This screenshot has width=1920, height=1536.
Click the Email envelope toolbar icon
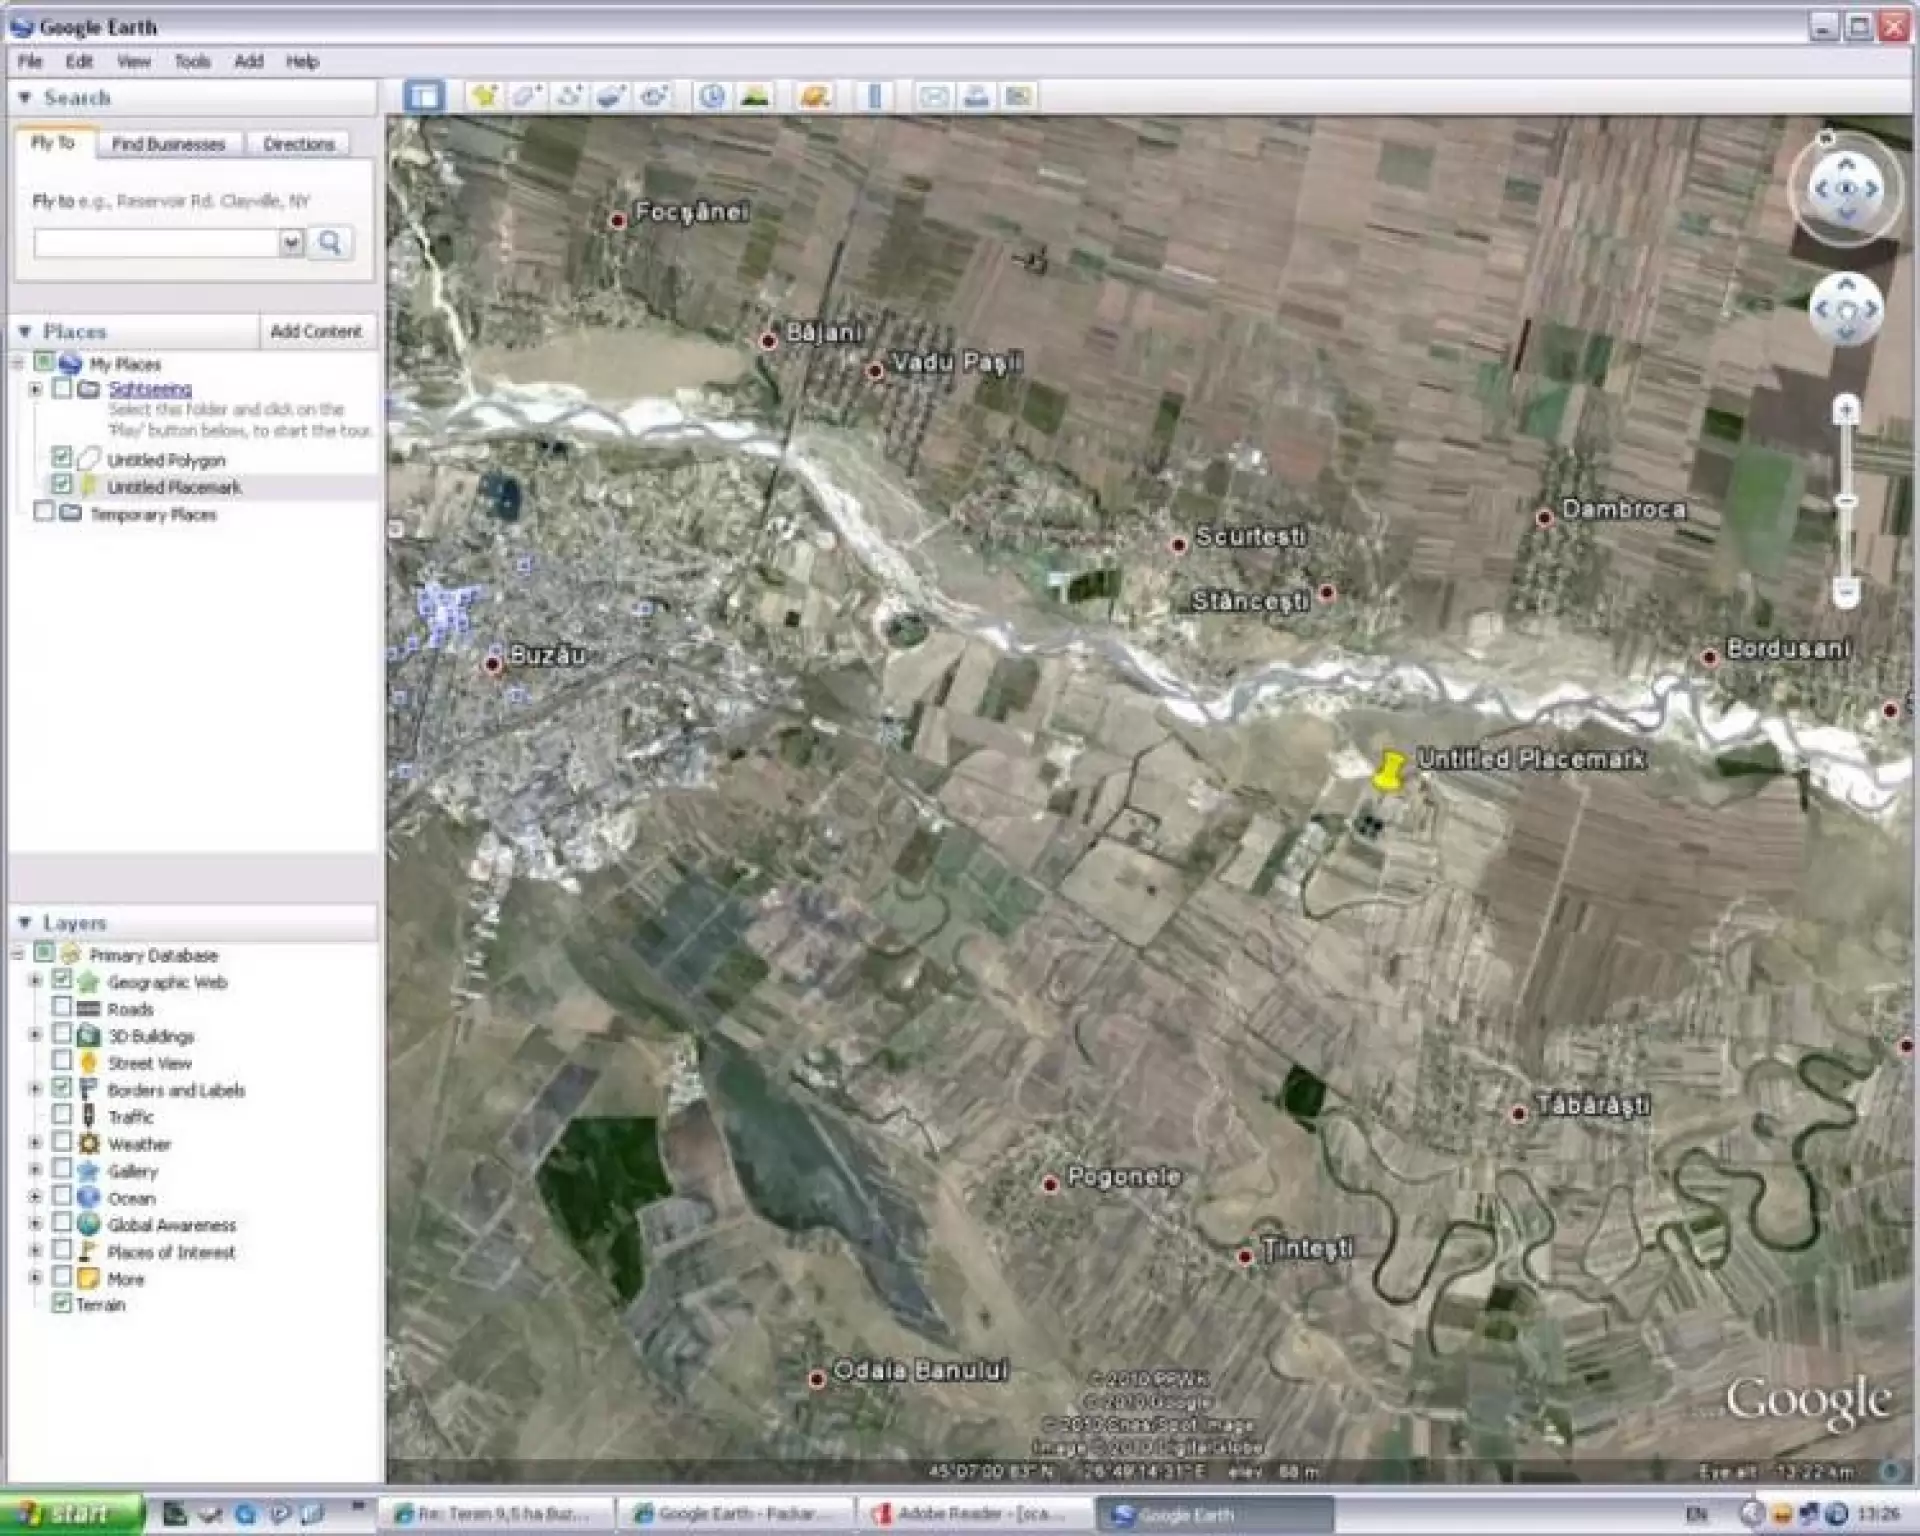click(x=934, y=97)
